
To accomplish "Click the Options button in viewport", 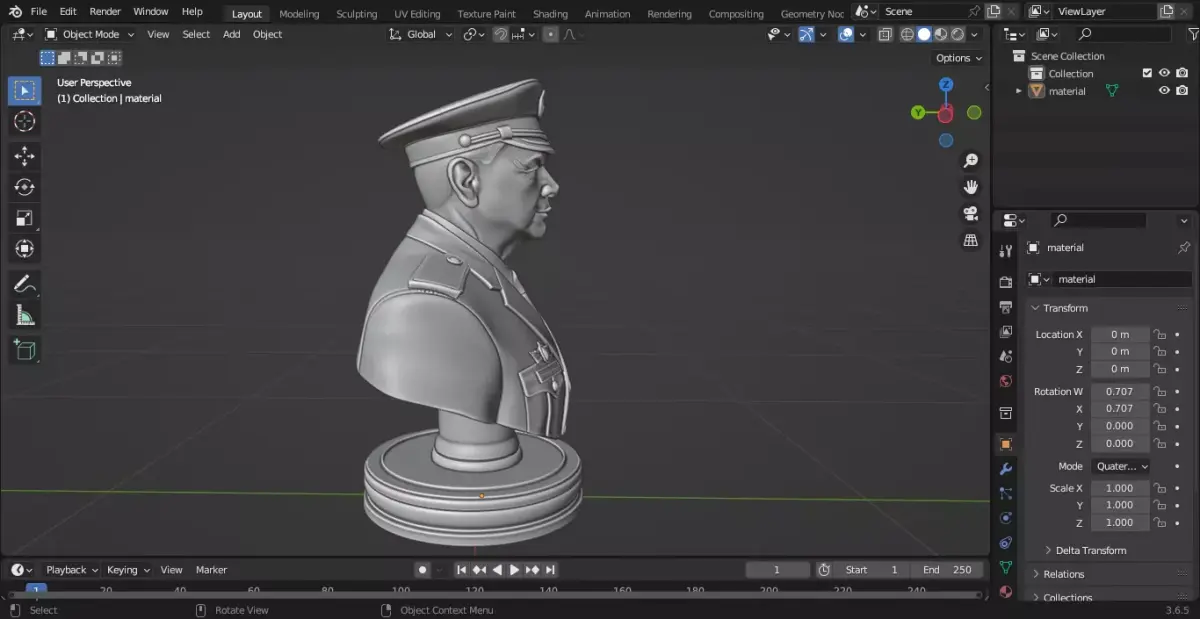I will (x=958, y=58).
